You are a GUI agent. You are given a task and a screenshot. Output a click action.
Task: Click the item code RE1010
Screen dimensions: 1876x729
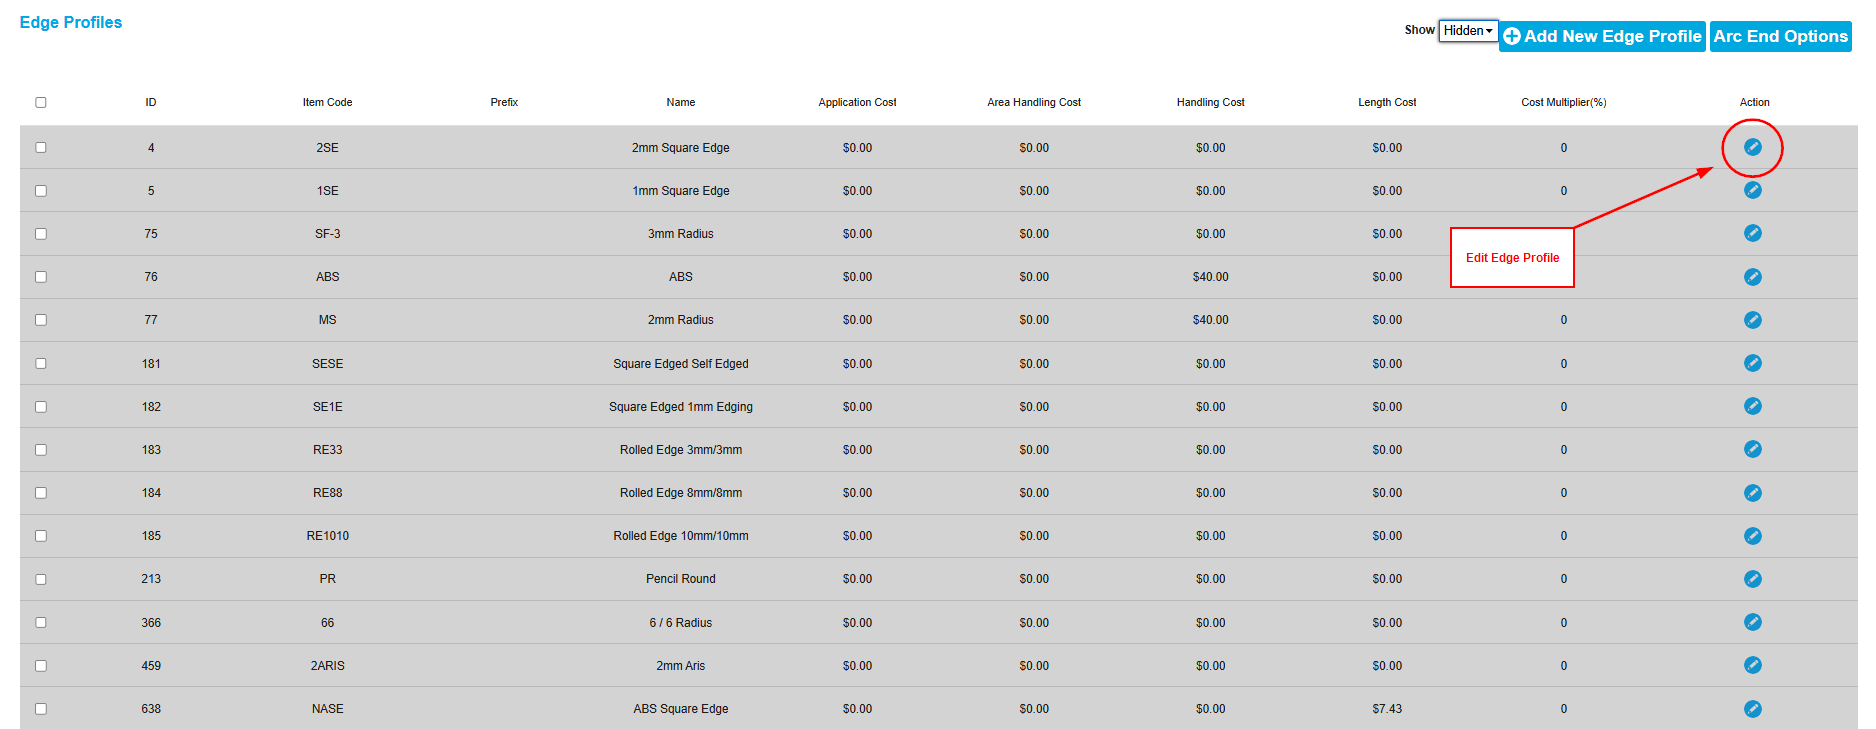[327, 536]
